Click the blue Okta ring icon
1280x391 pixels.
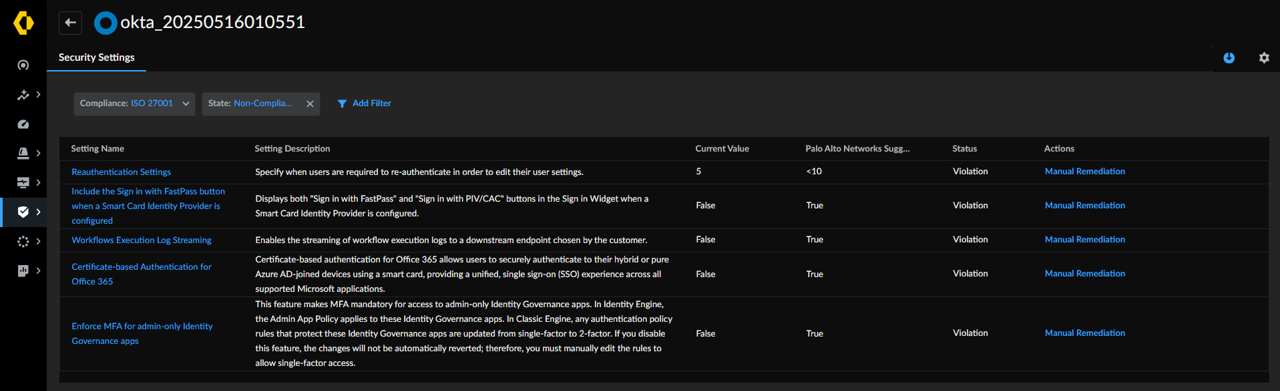pos(105,22)
